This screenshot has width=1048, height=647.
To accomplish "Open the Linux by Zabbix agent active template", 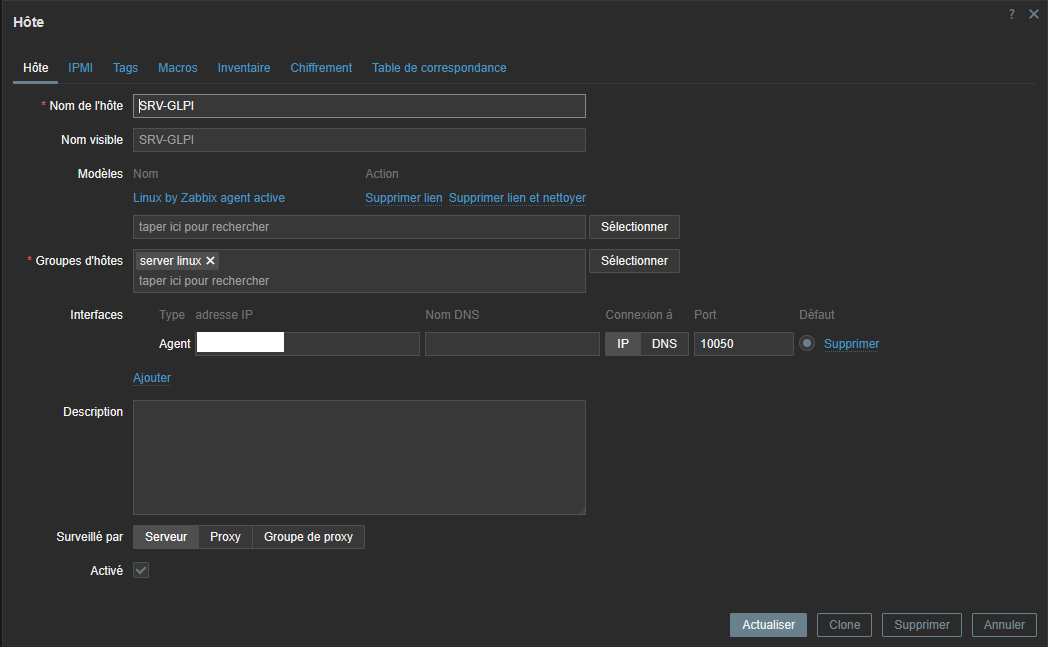I will coord(209,198).
